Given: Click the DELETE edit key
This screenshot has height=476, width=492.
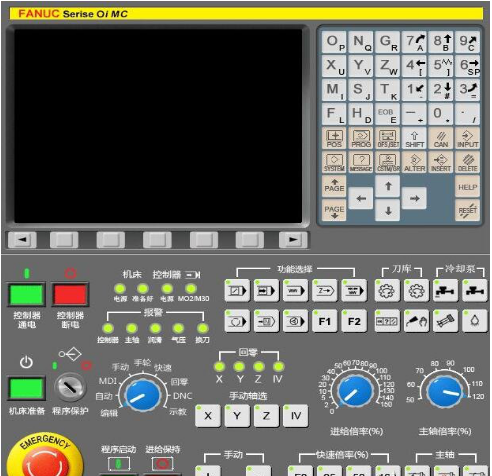Looking at the screenshot, I should (467, 162).
